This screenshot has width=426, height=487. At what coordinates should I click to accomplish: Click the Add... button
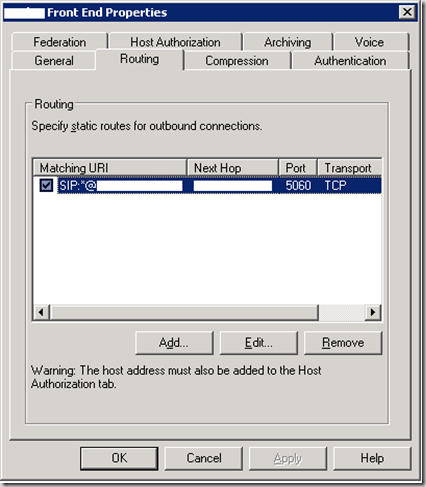(174, 343)
